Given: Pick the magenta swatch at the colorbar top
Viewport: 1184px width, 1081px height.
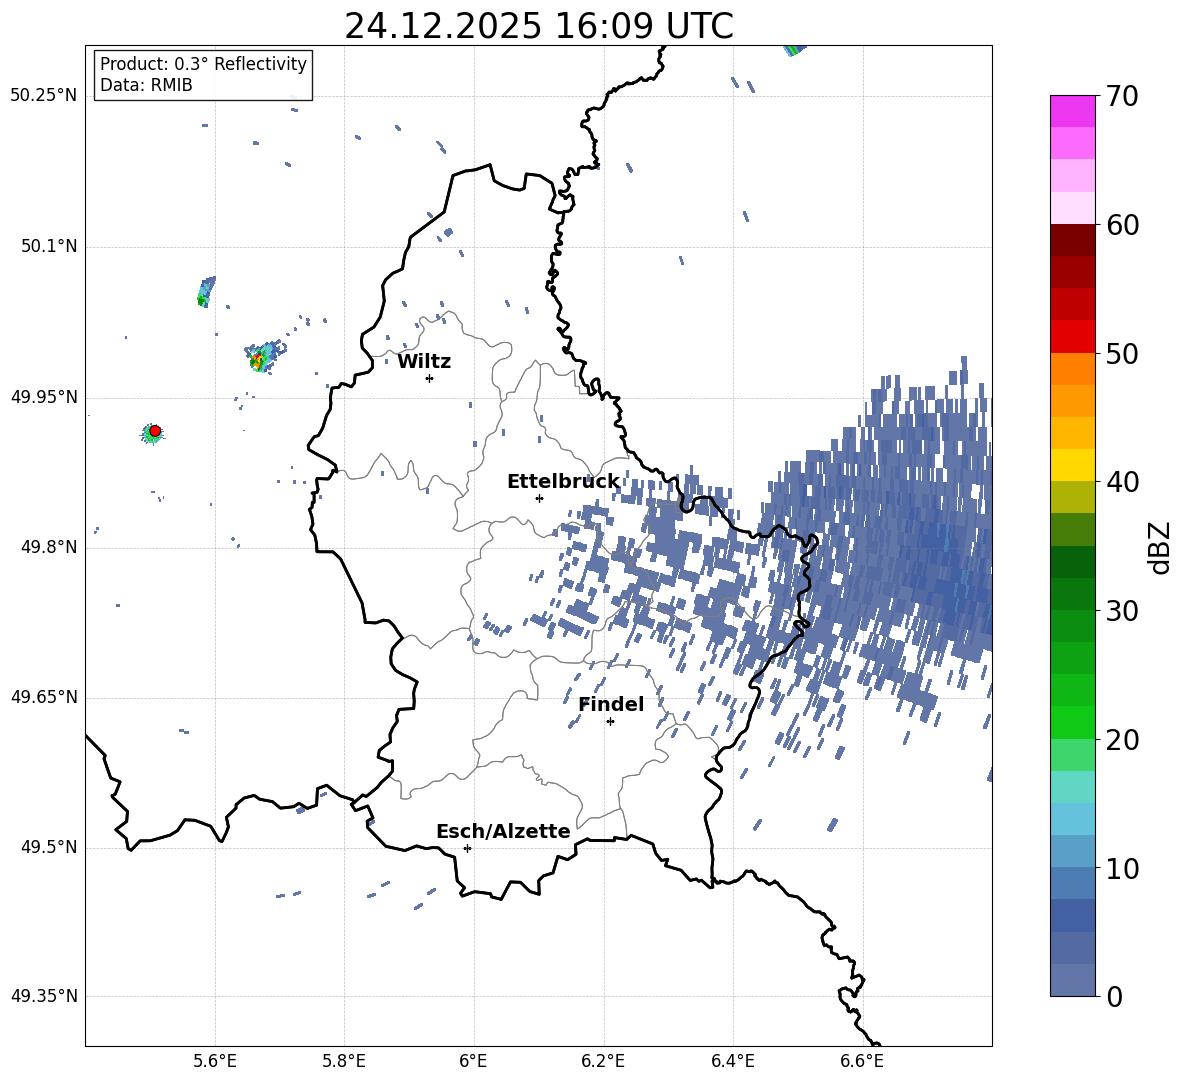Looking at the screenshot, I should click(x=1072, y=111).
